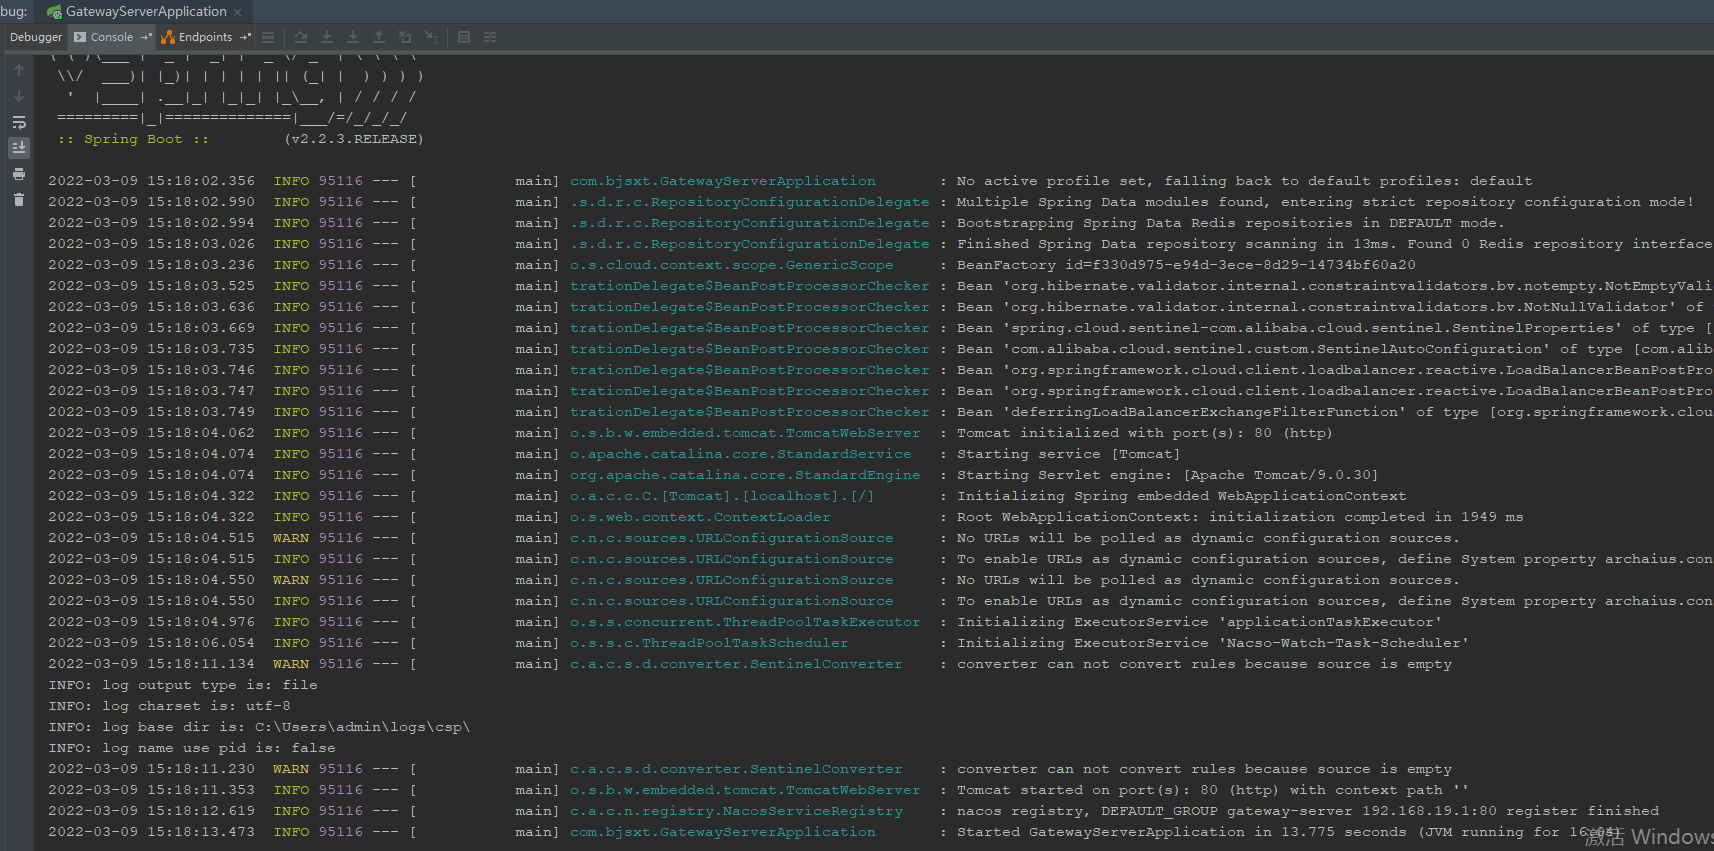Click "Initializing ExecutorService 'Nacso-Watch-Task-Scheduler'" text
Screen dimensions: 1714x851
tap(1213, 643)
